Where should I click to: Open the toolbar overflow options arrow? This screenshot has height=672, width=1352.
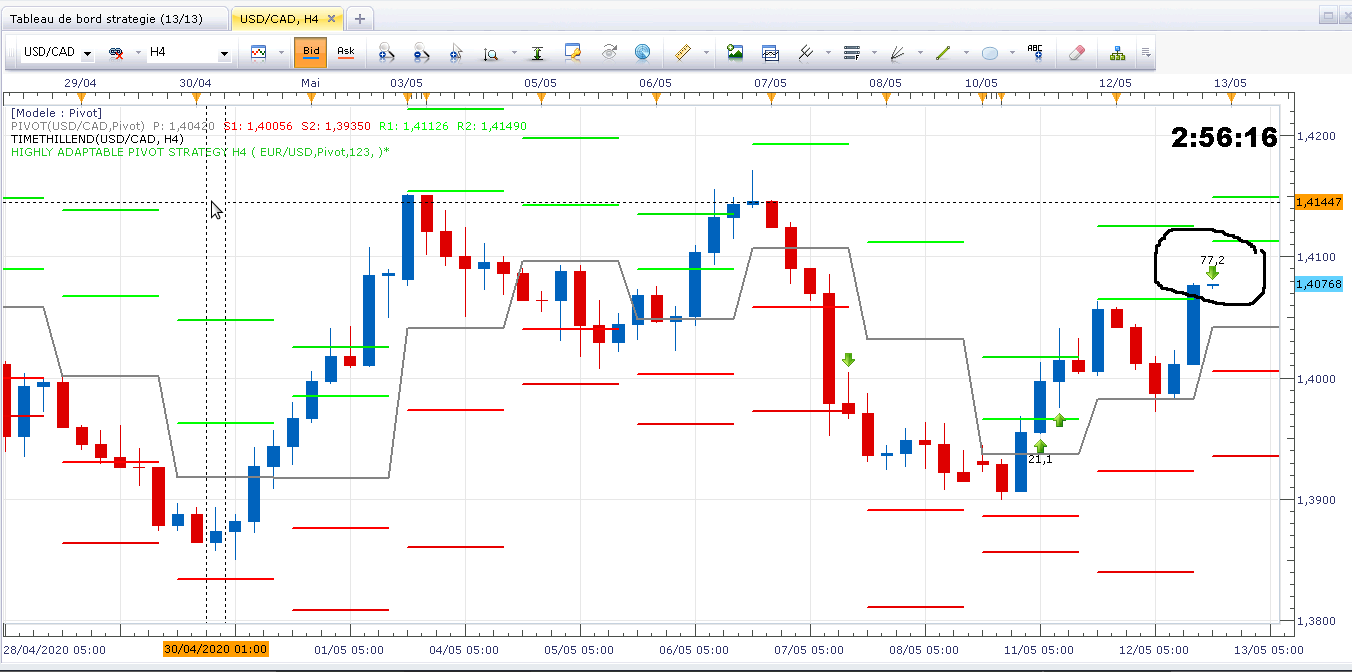coord(1146,53)
